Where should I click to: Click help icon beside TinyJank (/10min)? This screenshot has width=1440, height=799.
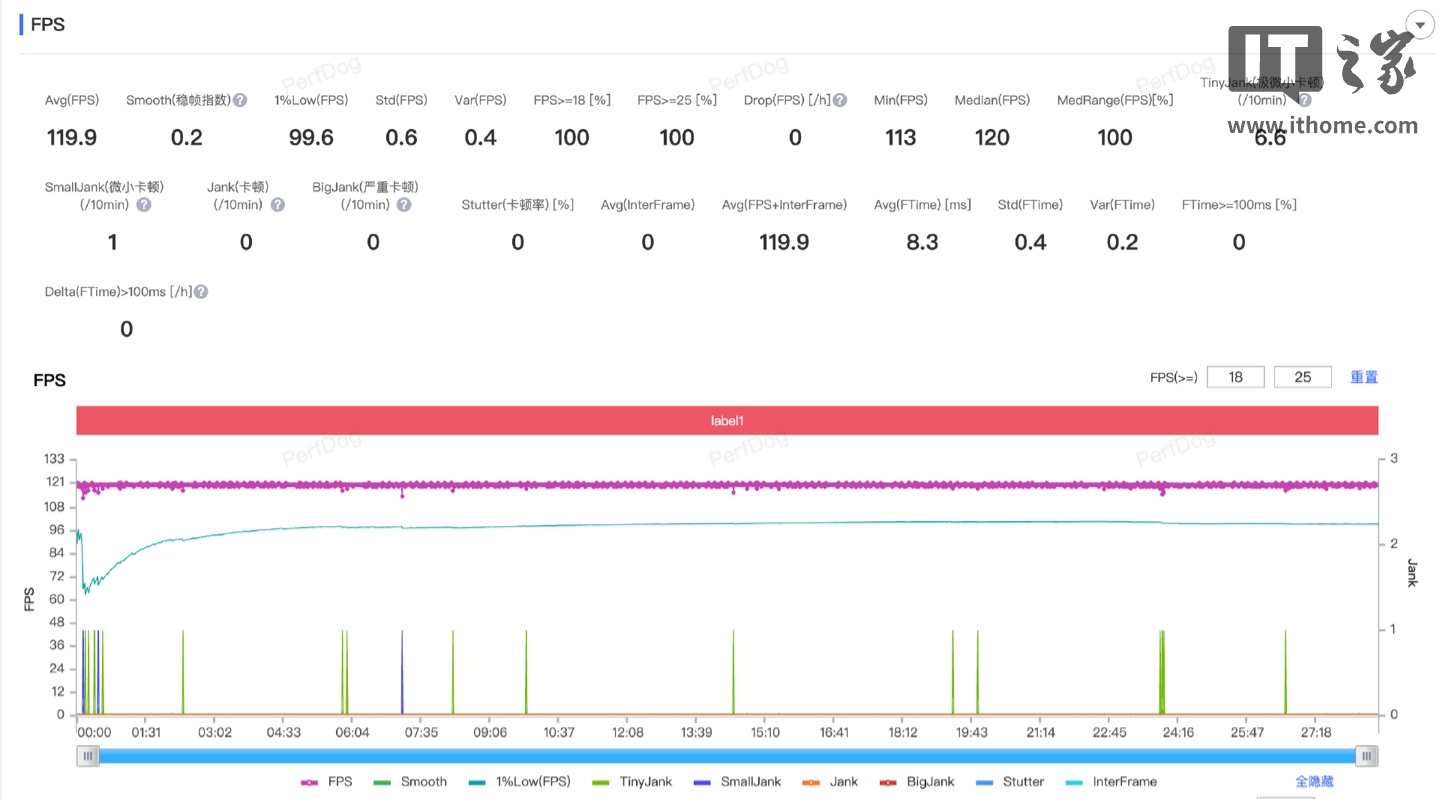coord(1304,100)
